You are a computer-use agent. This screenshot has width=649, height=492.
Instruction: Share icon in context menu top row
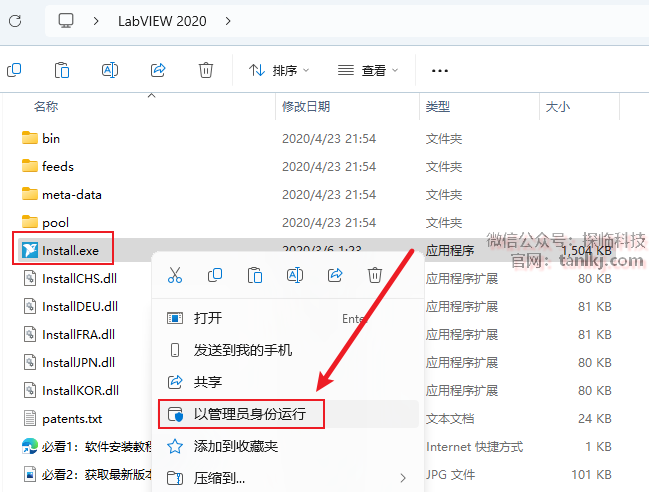[335, 275]
